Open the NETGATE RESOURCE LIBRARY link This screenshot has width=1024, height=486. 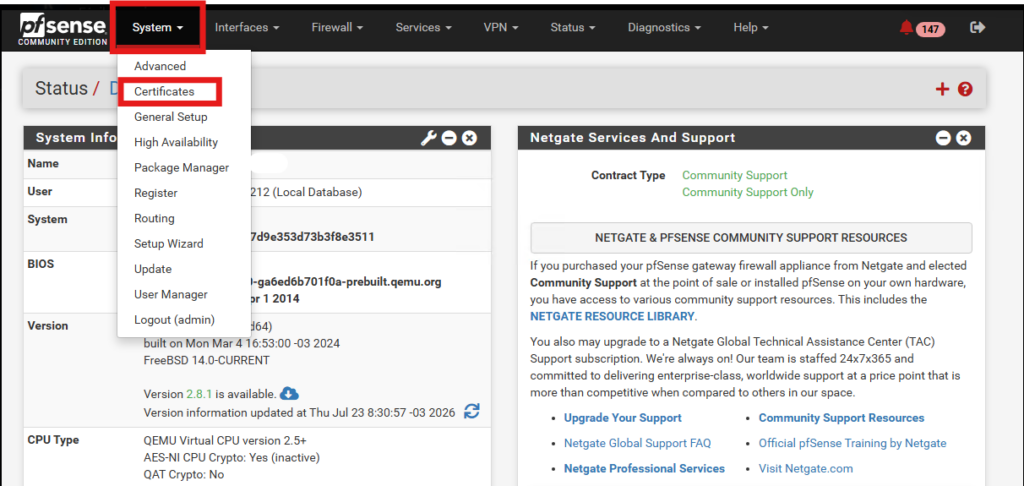(x=613, y=316)
